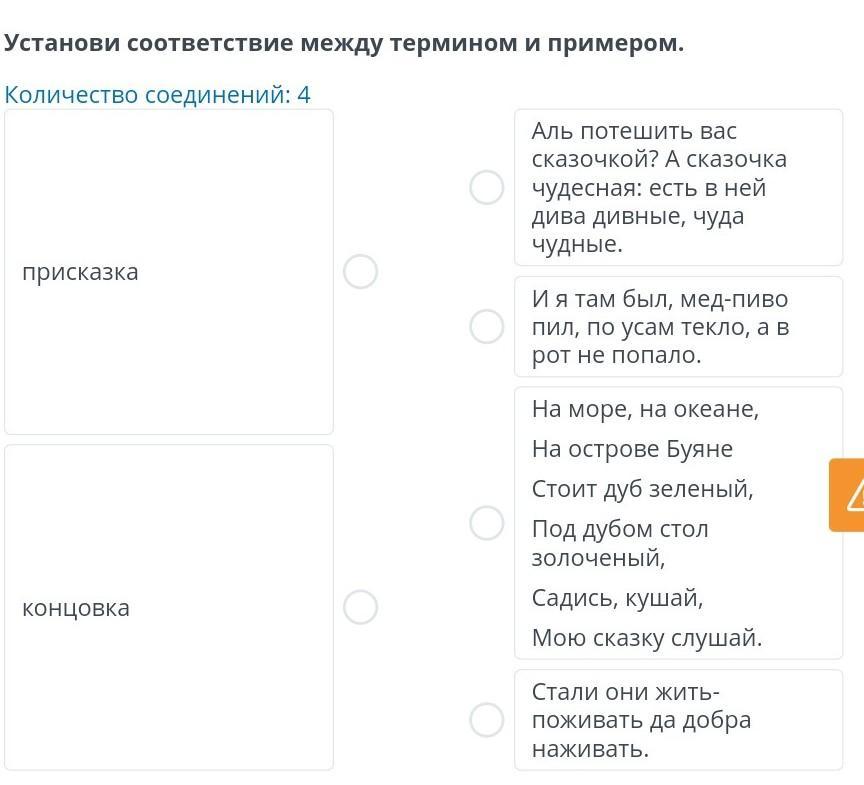
Task: Select circle beside 'Стали они жить-поживать'
Action: [487, 719]
